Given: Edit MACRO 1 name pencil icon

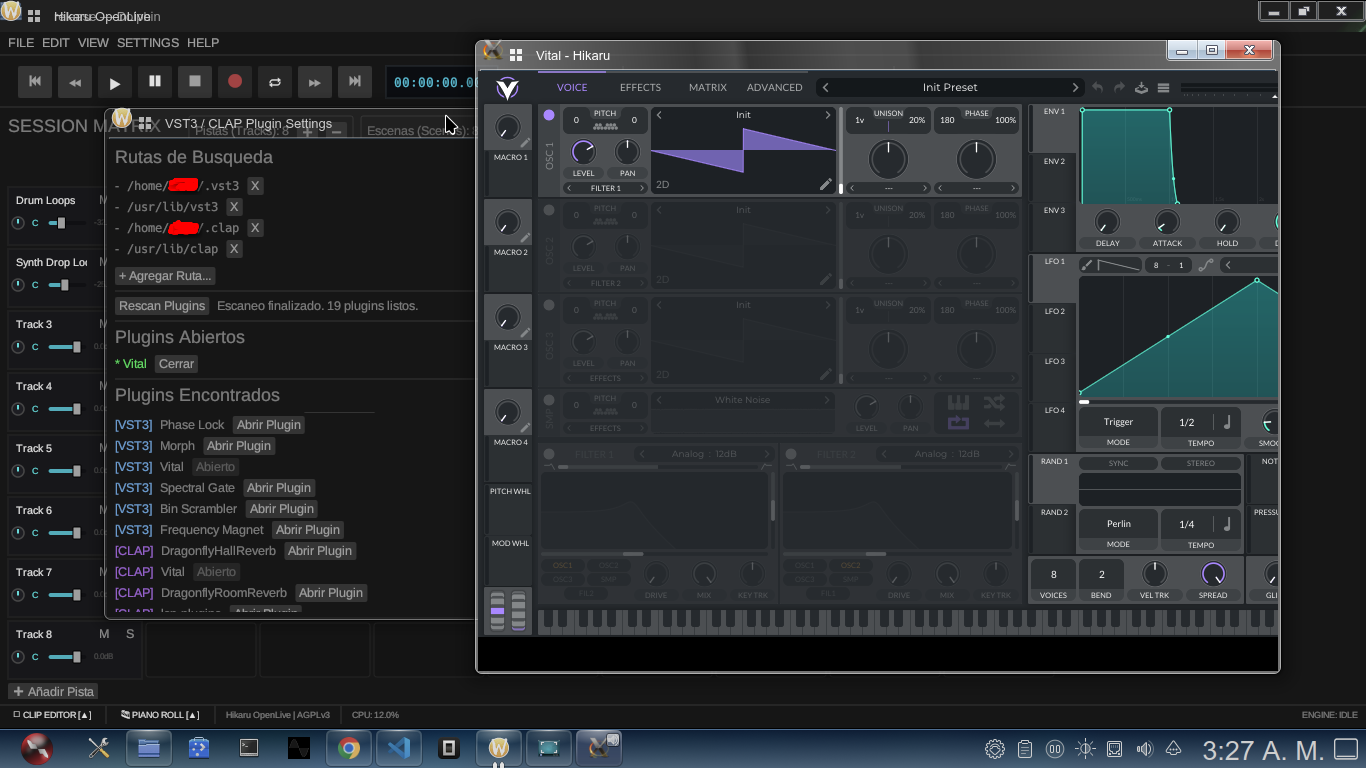Looking at the screenshot, I should pyautogui.click(x=525, y=144).
